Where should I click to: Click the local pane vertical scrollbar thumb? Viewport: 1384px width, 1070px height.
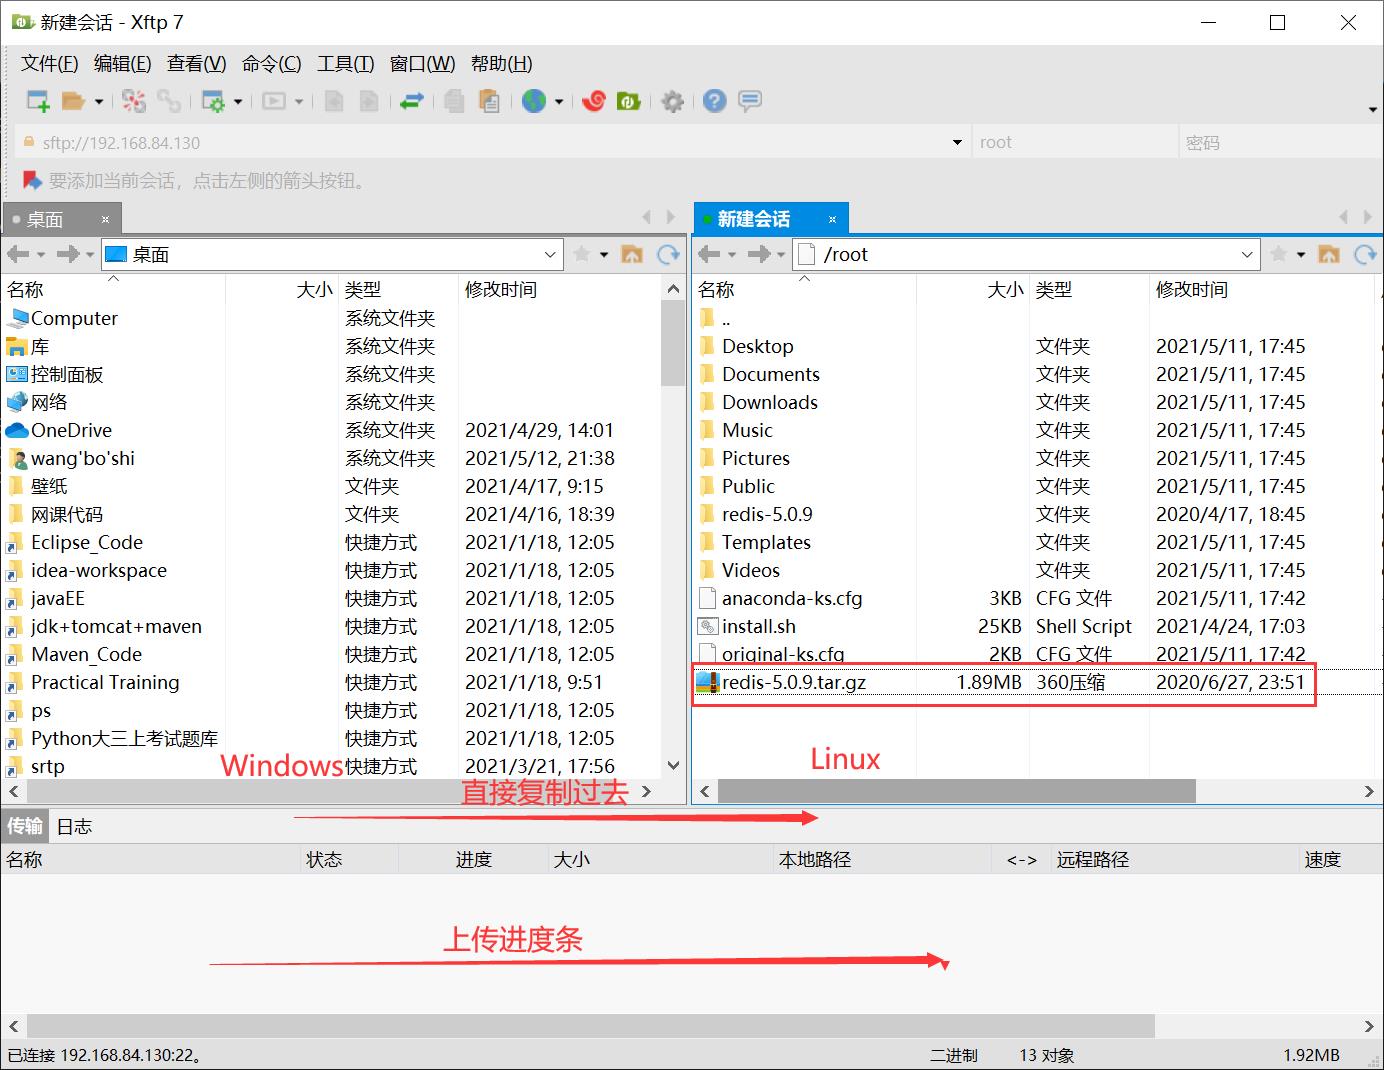pos(673,344)
